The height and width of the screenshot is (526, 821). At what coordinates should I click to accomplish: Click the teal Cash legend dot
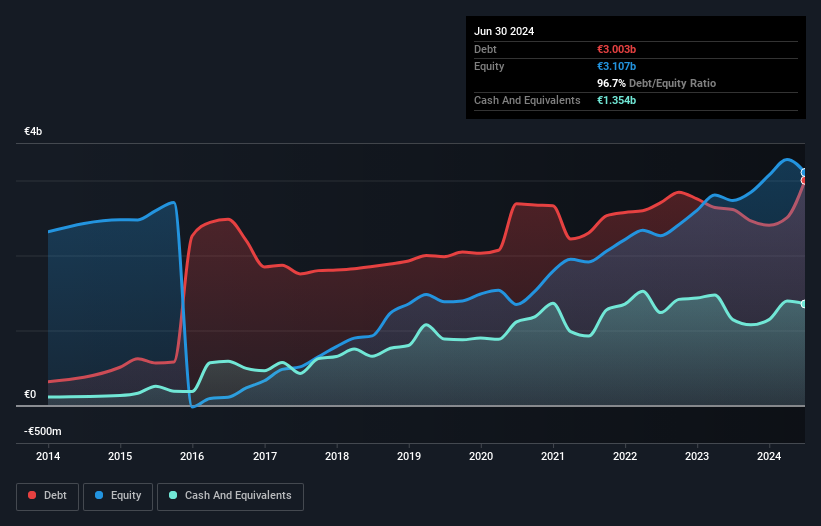[173, 495]
